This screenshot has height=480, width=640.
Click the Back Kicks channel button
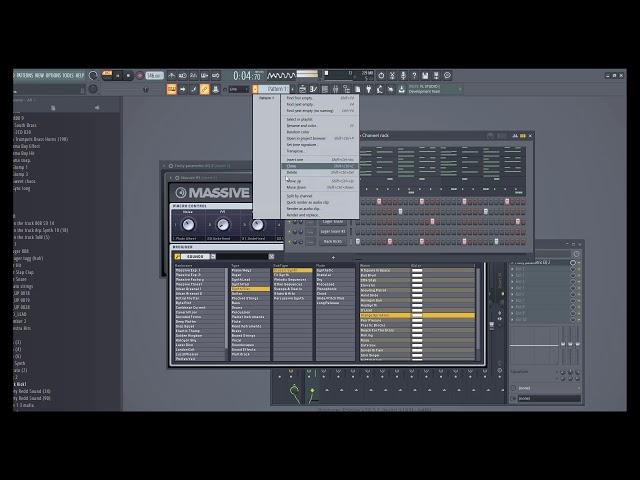coord(332,241)
